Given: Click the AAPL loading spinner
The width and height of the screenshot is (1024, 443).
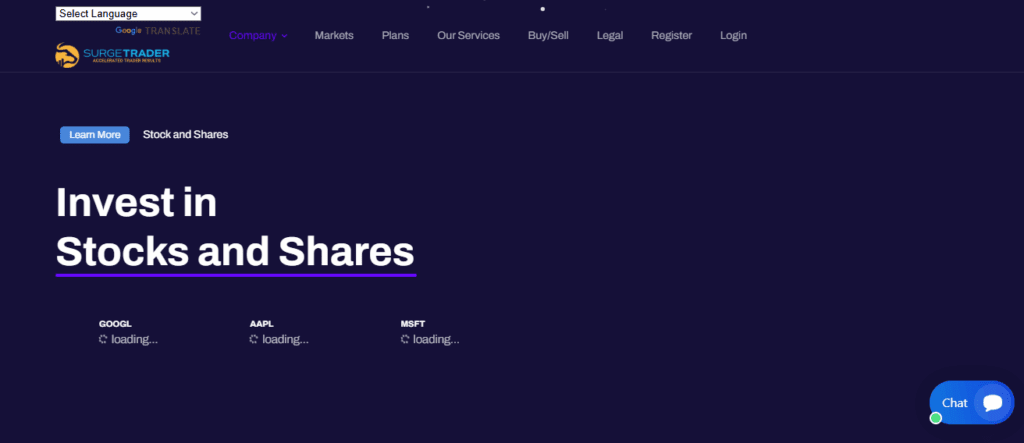Looking at the screenshot, I should point(254,339).
